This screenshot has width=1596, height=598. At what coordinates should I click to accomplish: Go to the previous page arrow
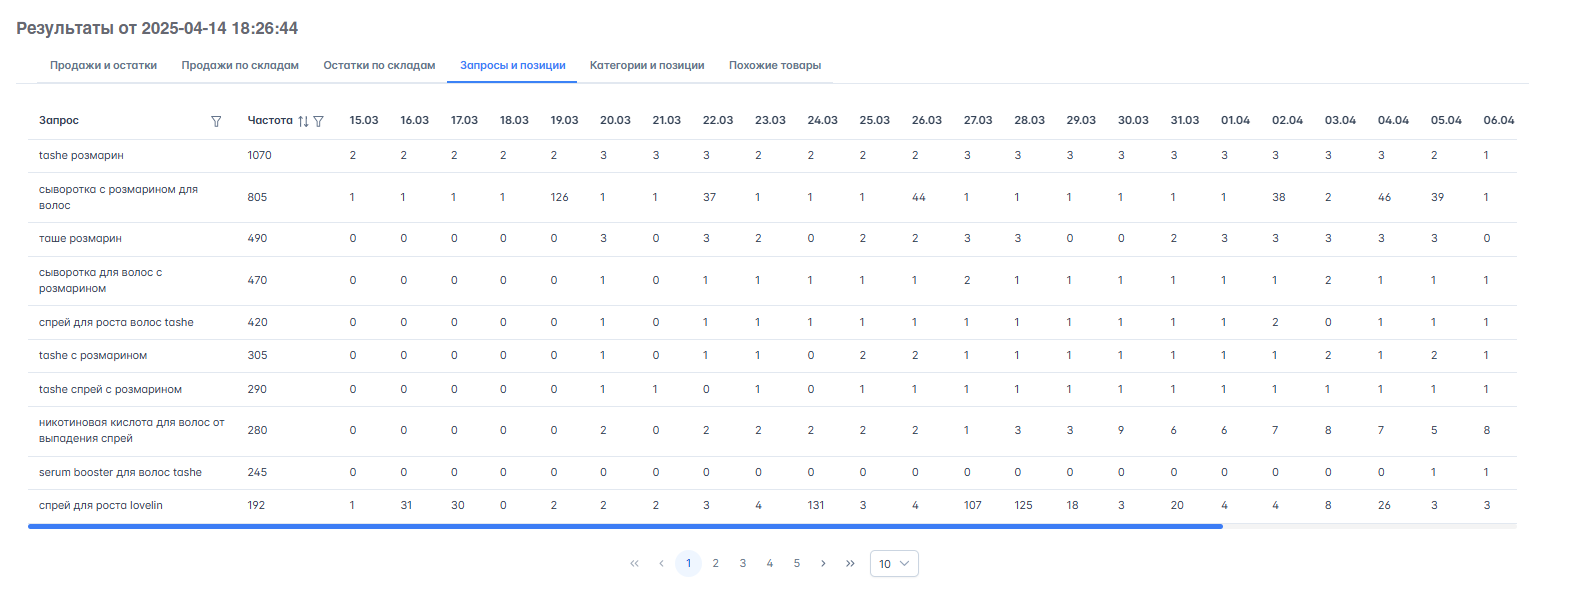[x=661, y=564]
